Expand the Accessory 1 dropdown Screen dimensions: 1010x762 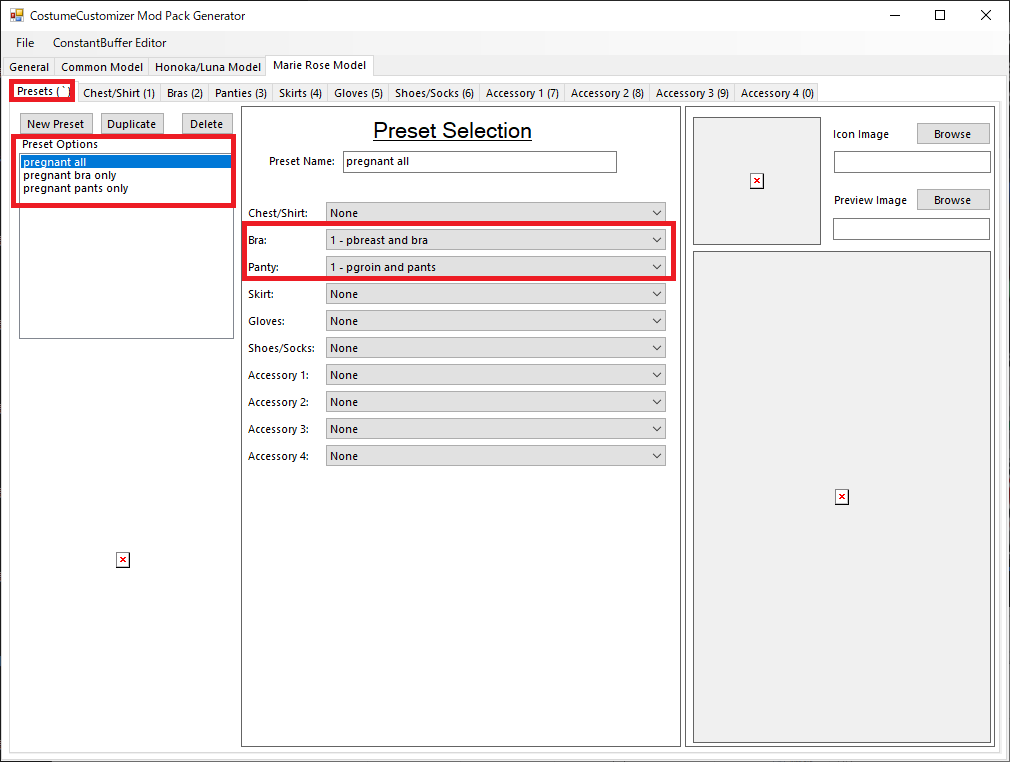click(x=495, y=375)
